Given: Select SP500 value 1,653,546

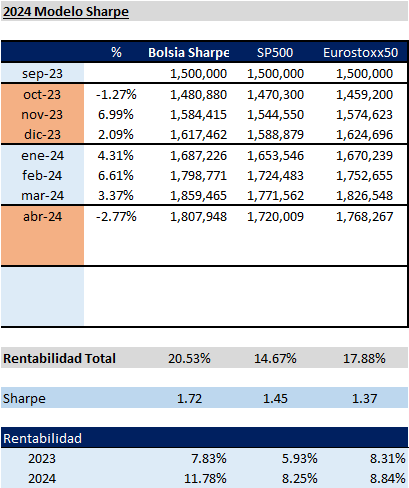Looking at the screenshot, I should click(275, 156).
